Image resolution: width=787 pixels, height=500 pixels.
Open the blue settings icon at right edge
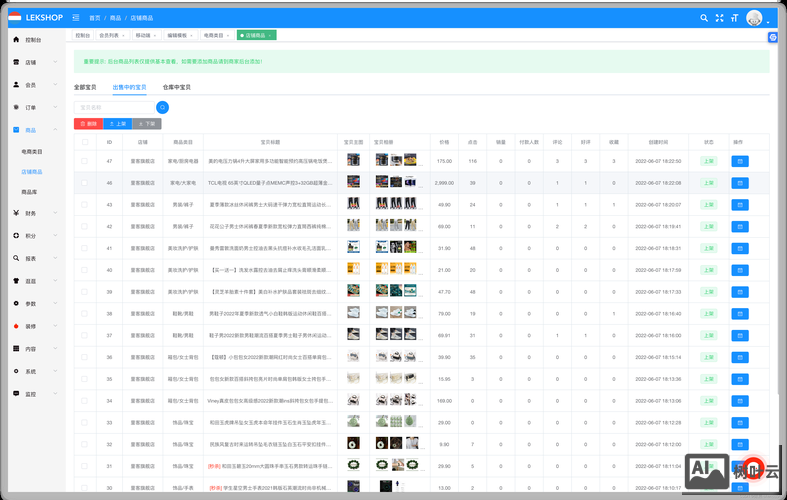[773, 37]
